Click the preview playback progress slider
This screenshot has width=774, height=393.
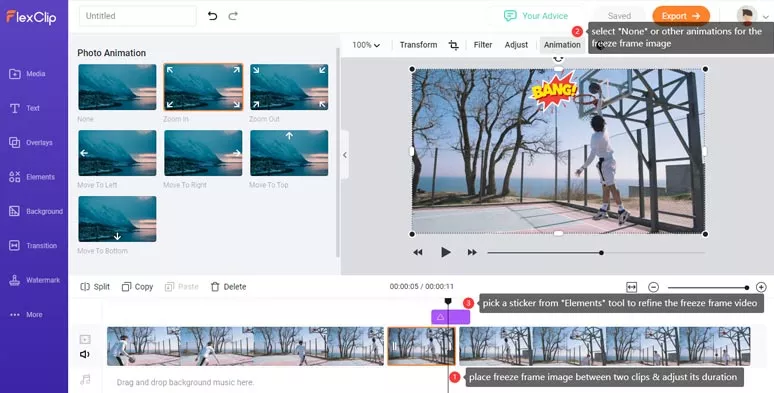[x=596, y=253]
